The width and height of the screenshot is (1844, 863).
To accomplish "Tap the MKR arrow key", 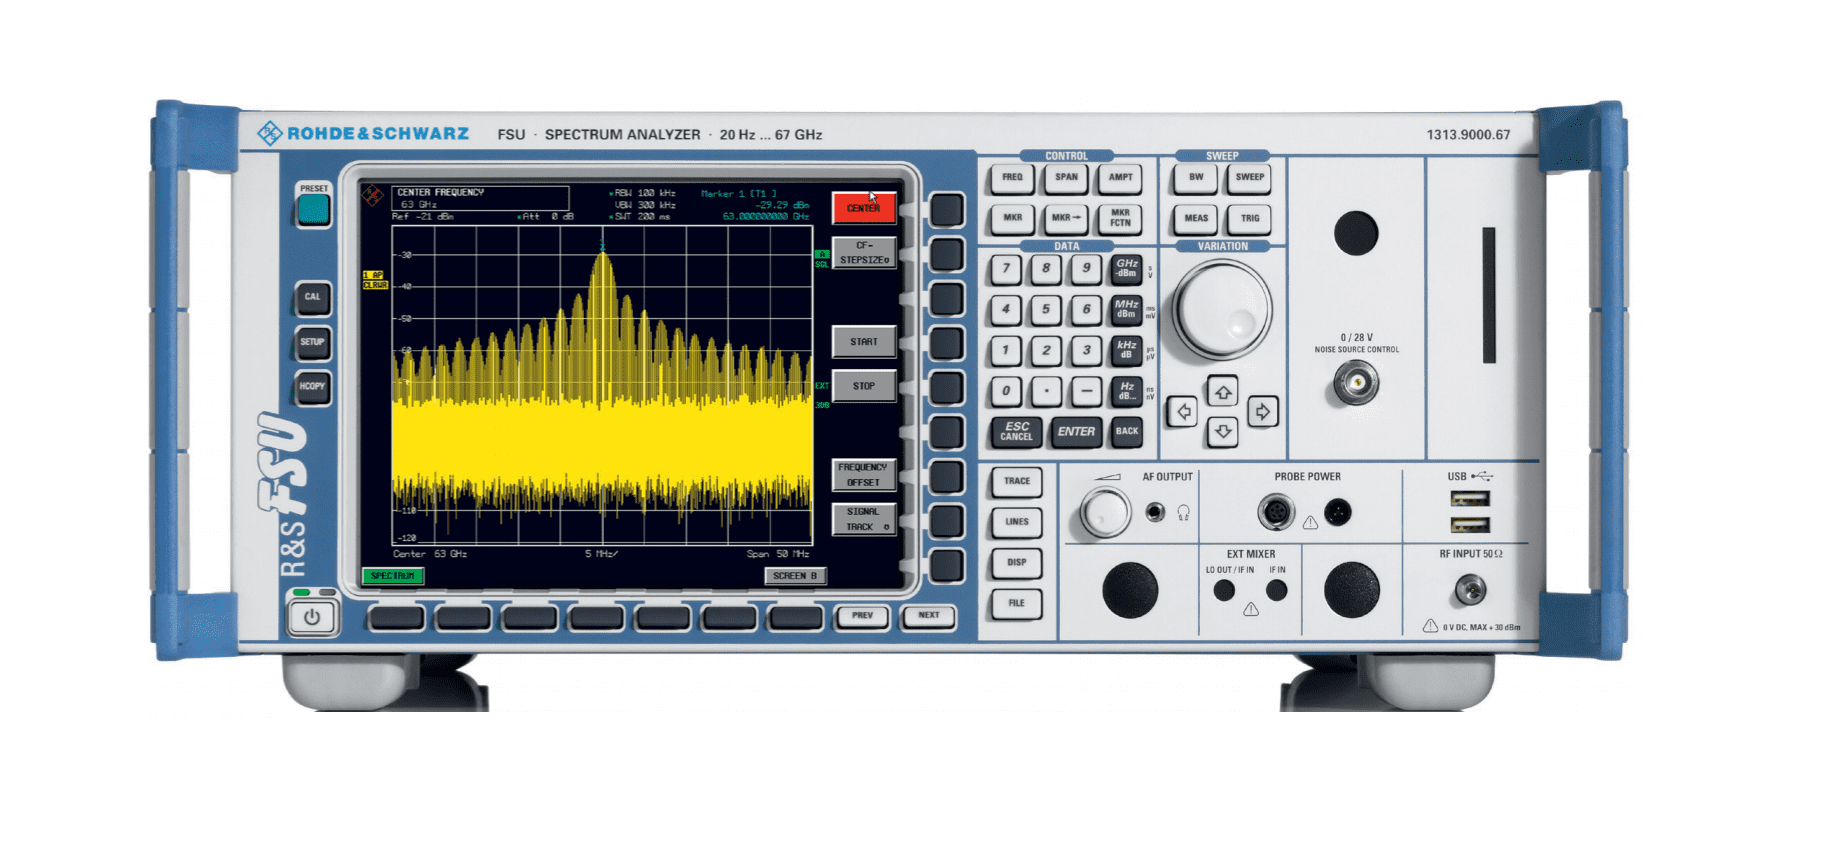I will [x=1067, y=218].
